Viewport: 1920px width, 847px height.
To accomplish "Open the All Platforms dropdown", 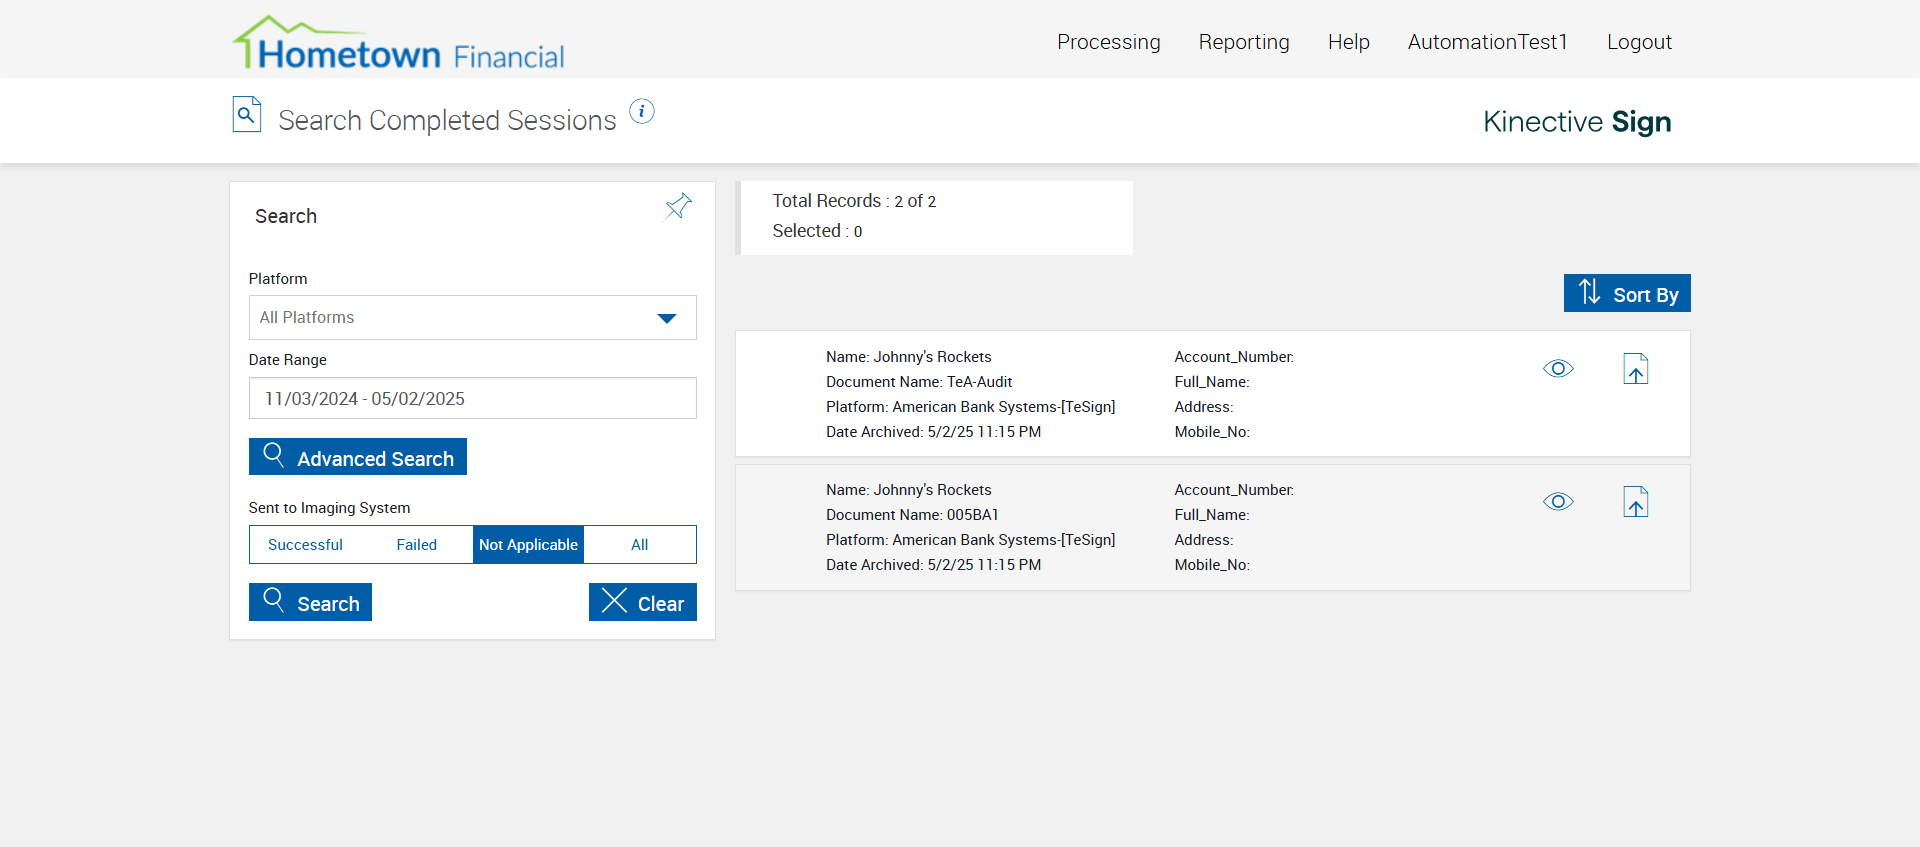I will pos(472,318).
